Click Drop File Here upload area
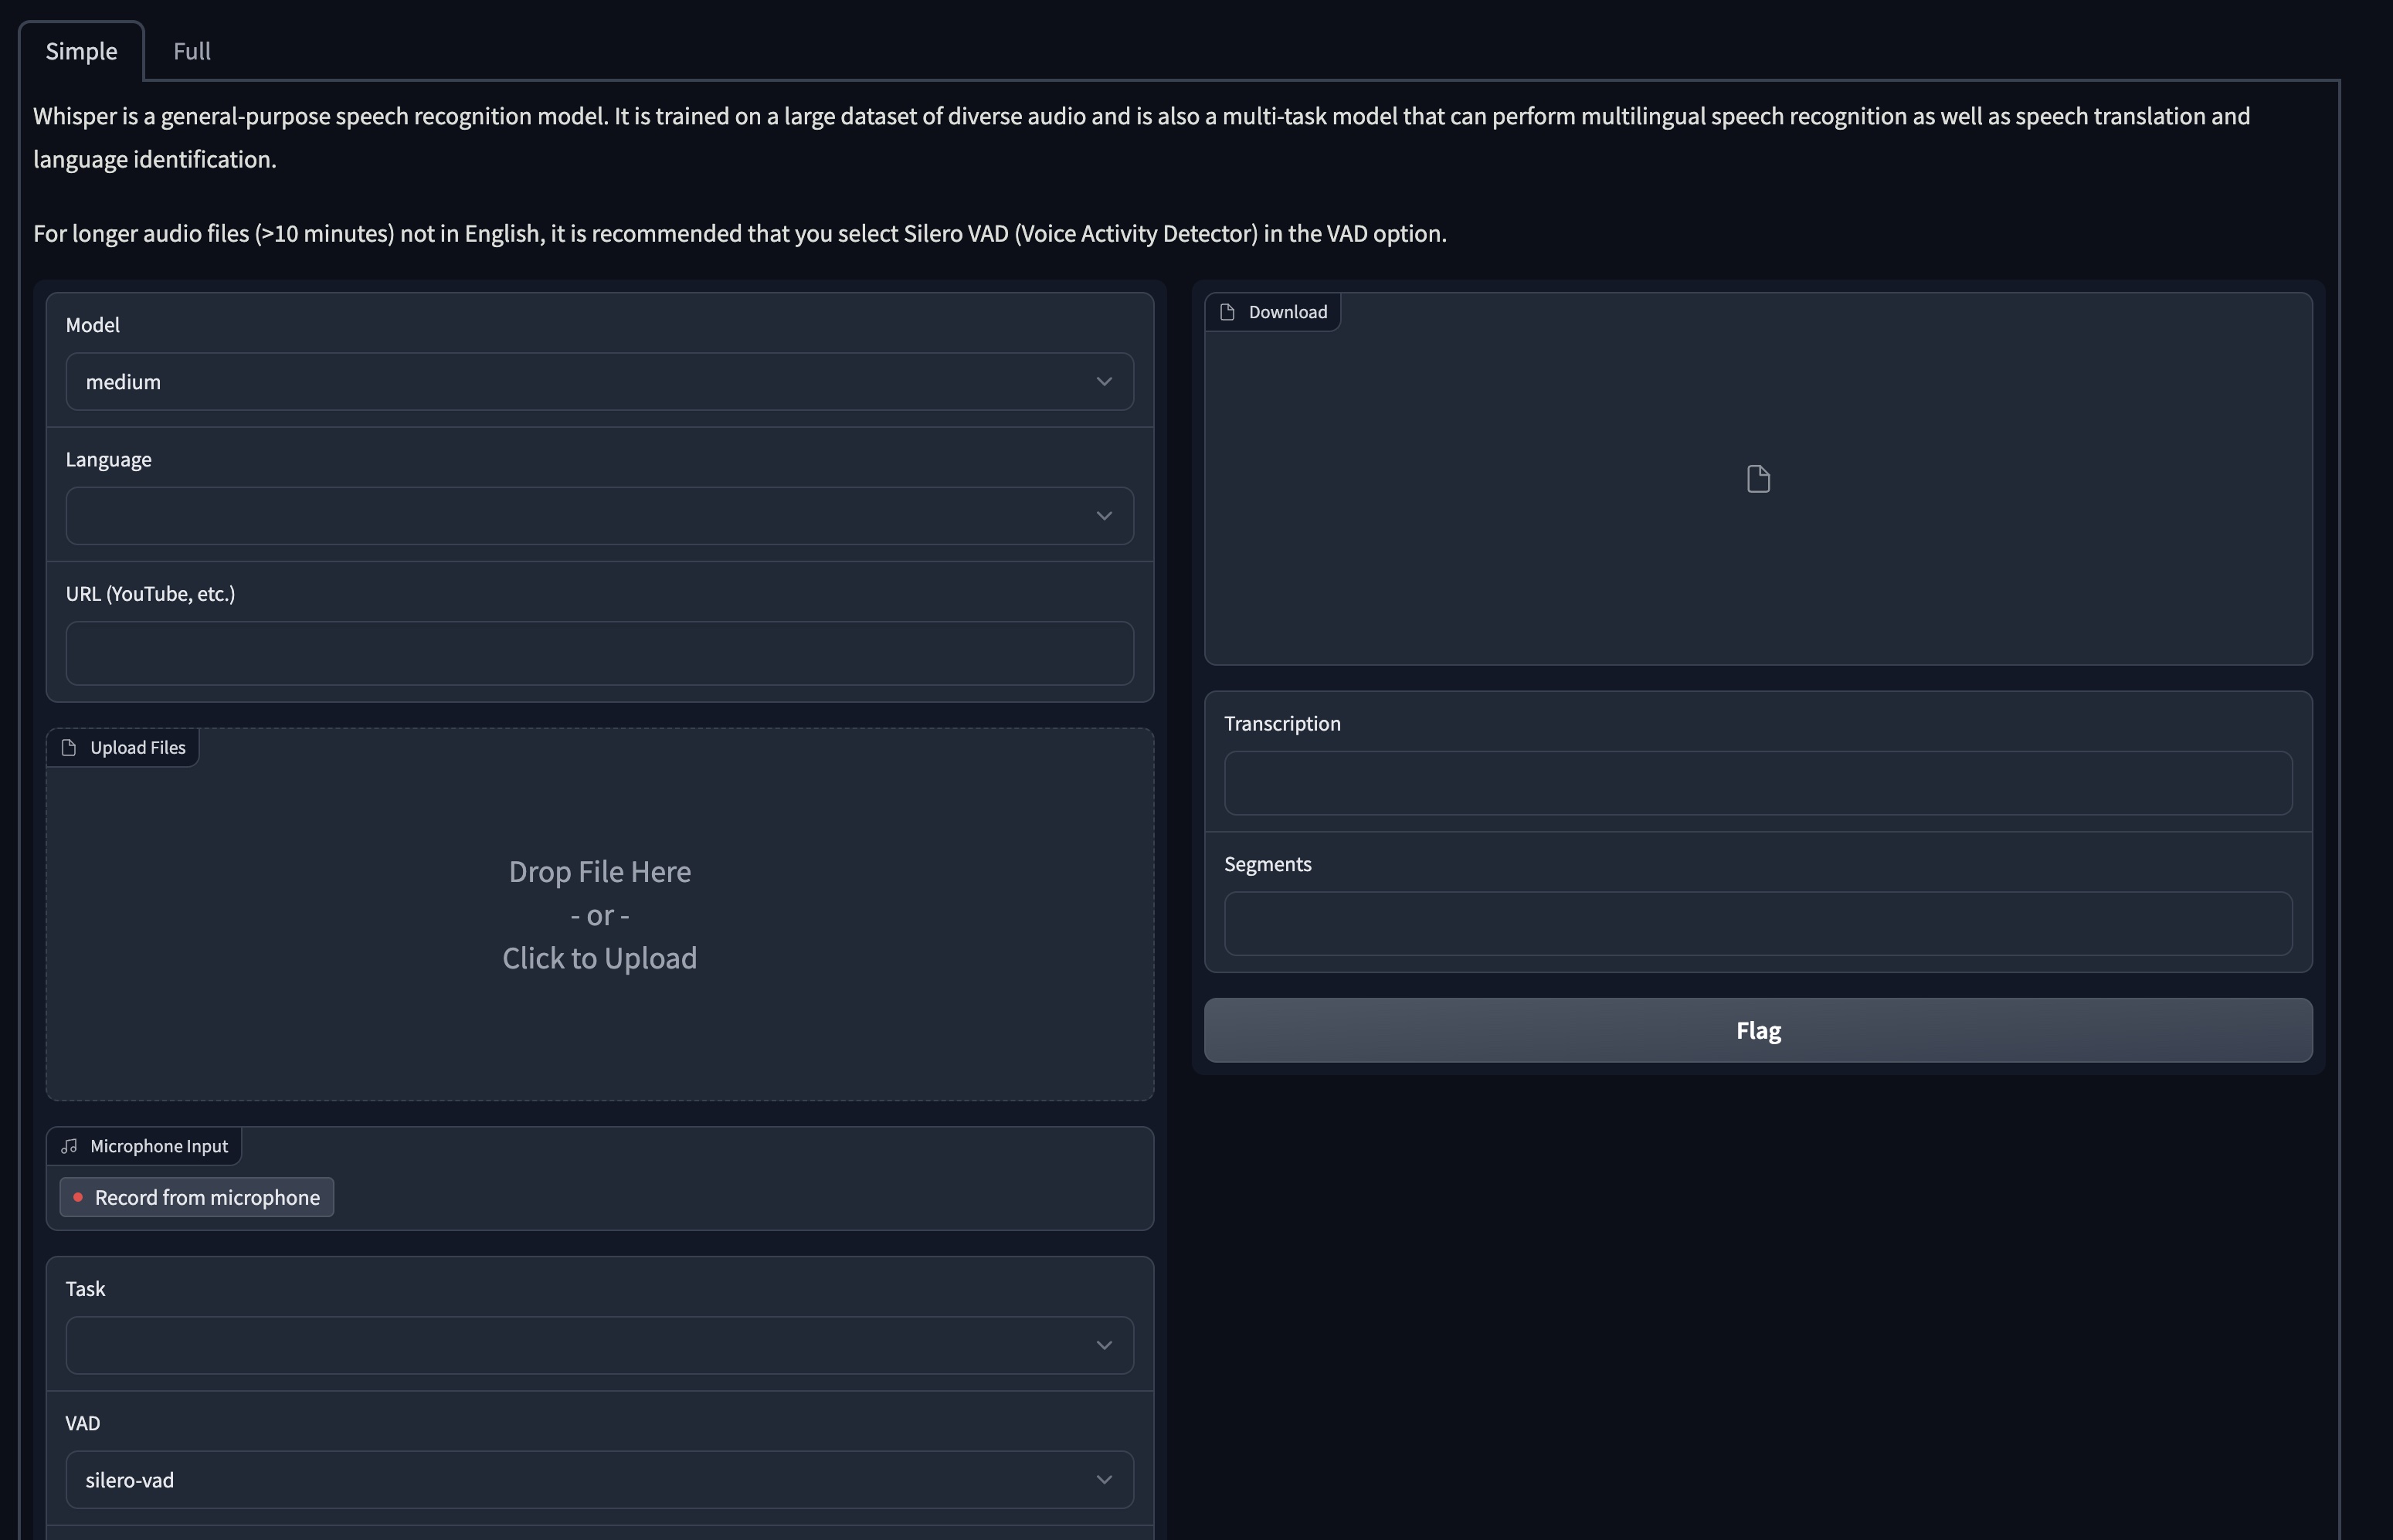Image resolution: width=2393 pixels, height=1540 pixels. pyautogui.click(x=599, y=915)
